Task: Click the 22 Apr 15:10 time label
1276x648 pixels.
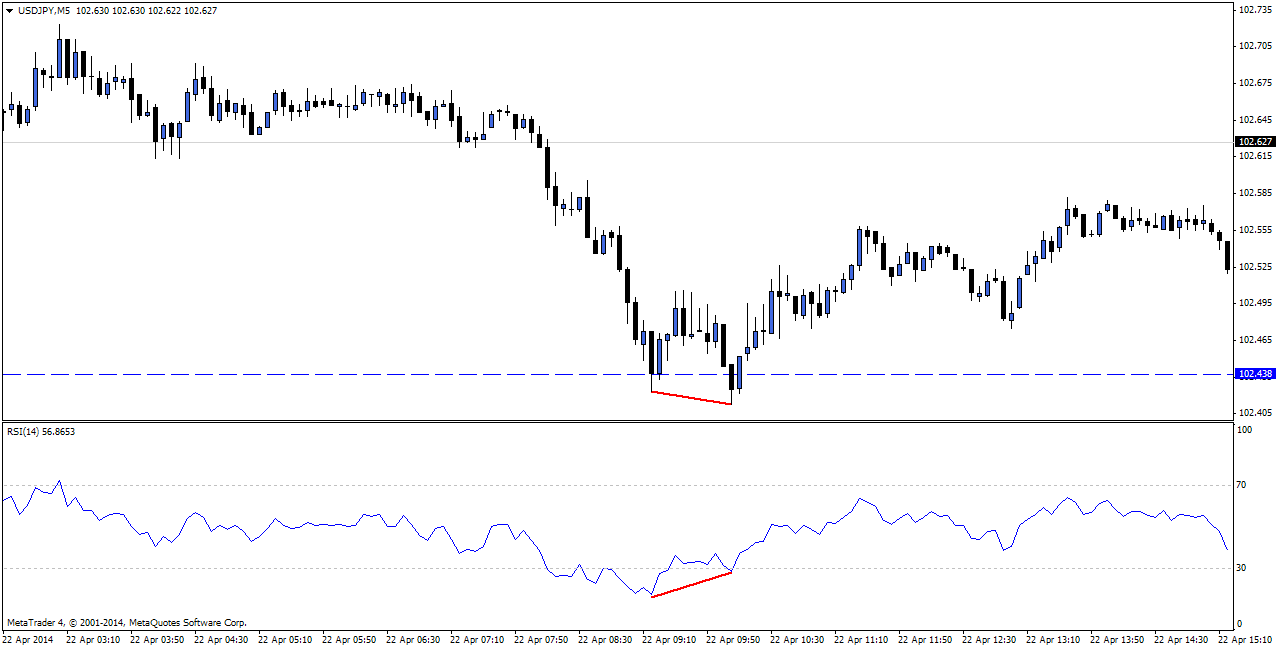Action: tap(1246, 639)
